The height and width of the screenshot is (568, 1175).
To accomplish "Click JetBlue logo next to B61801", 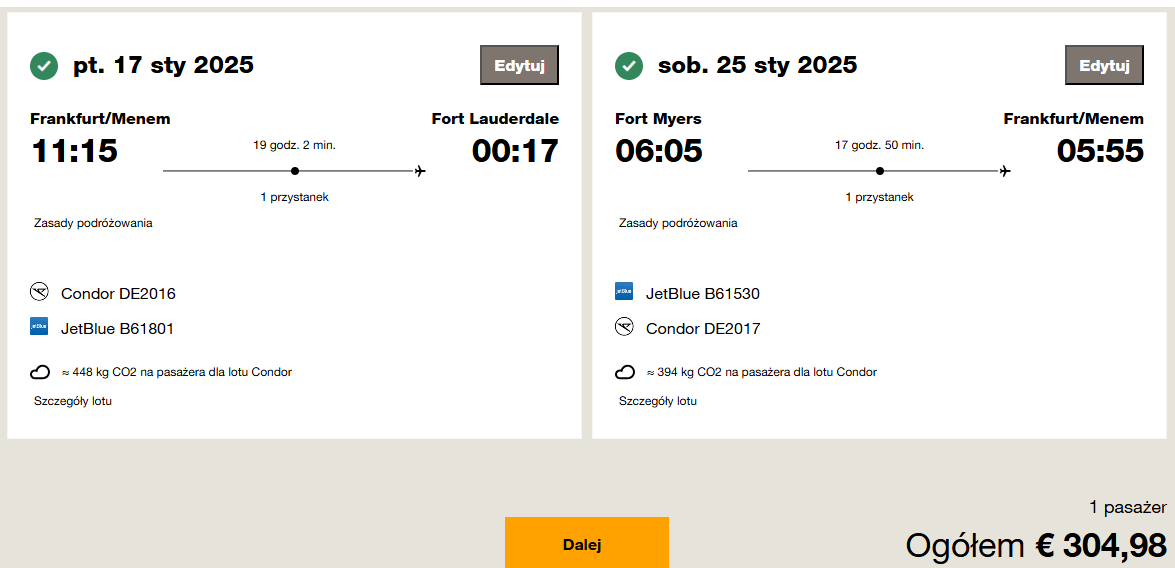I will click(x=39, y=326).
